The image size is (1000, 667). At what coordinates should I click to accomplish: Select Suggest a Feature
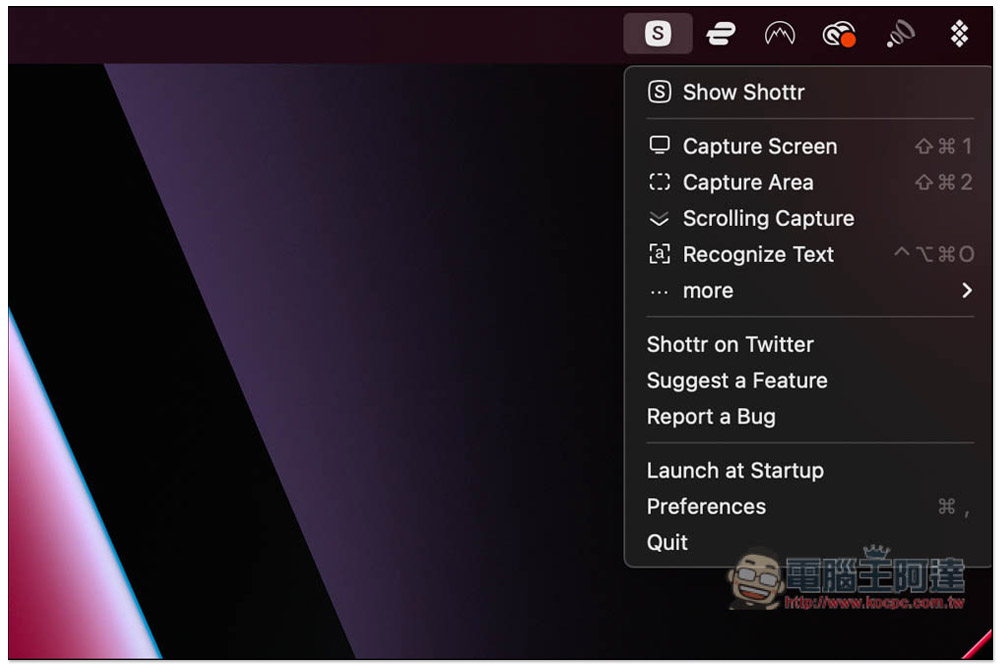click(809, 381)
